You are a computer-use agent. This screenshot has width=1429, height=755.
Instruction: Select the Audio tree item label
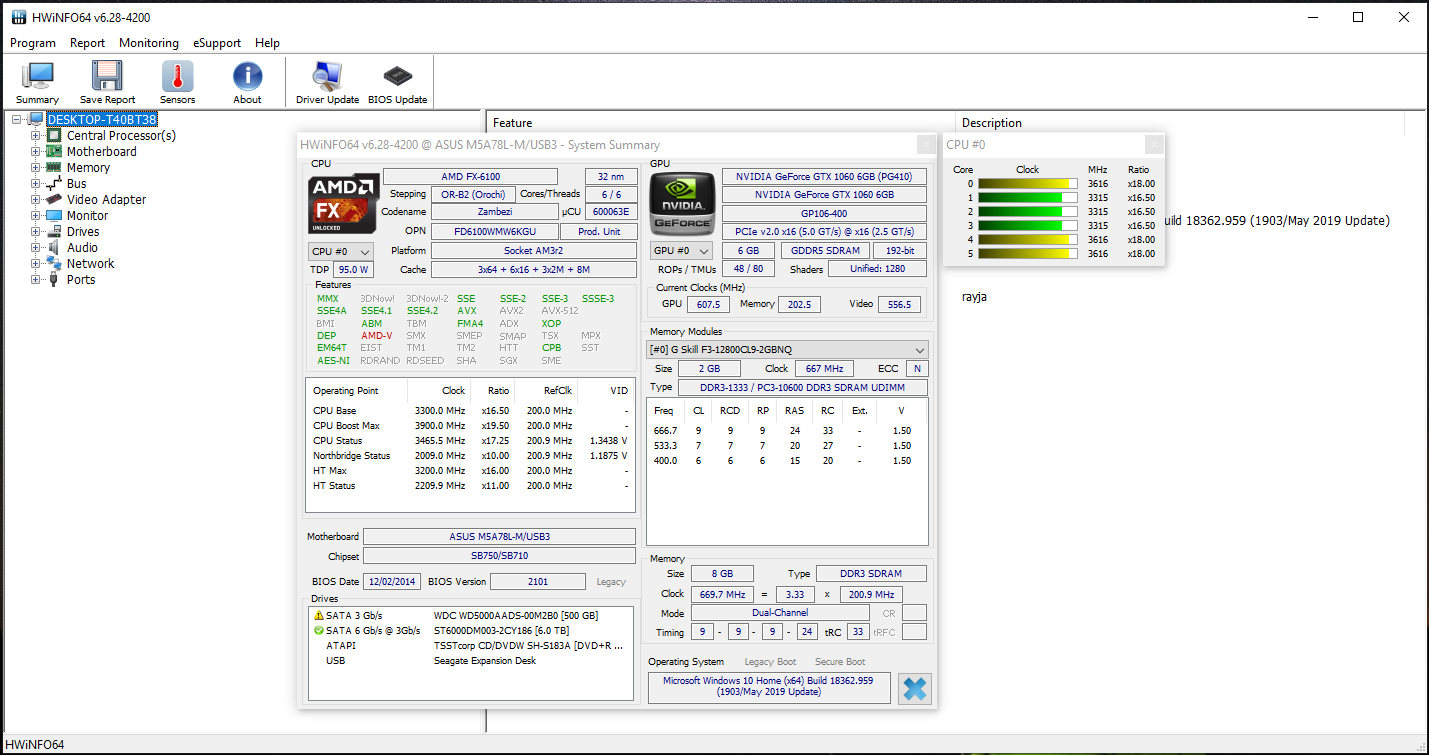pos(82,248)
